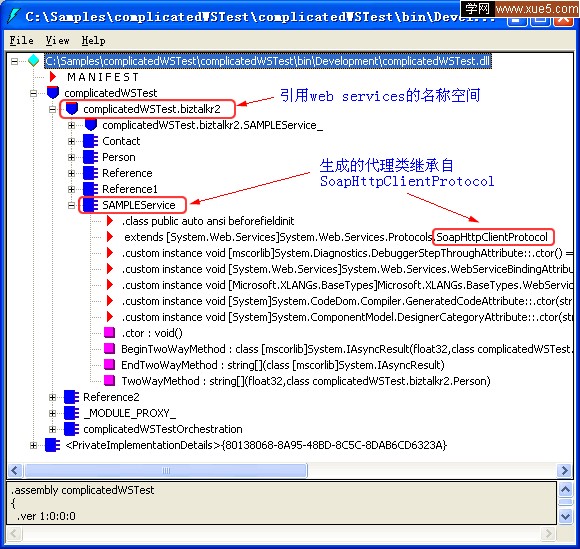
Task: Select the EndTwoWayMethod : string[] entry
Action: 283,366
